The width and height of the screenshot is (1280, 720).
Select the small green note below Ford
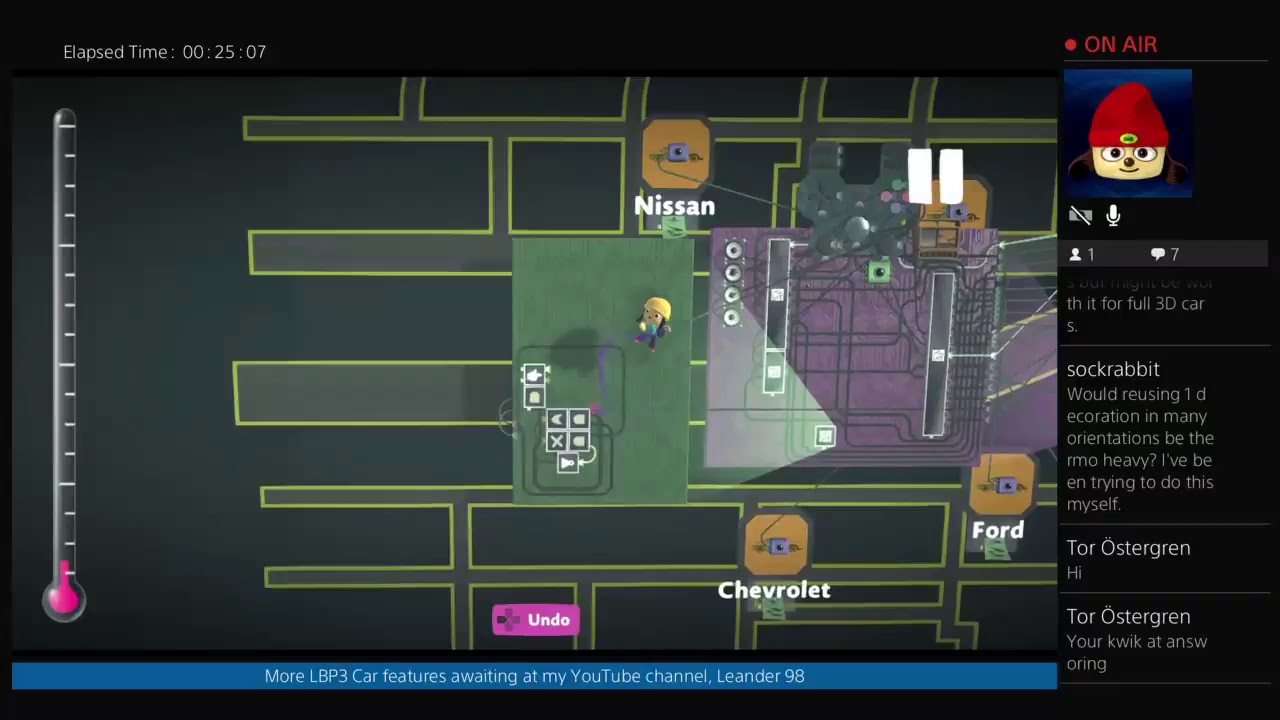point(997,549)
